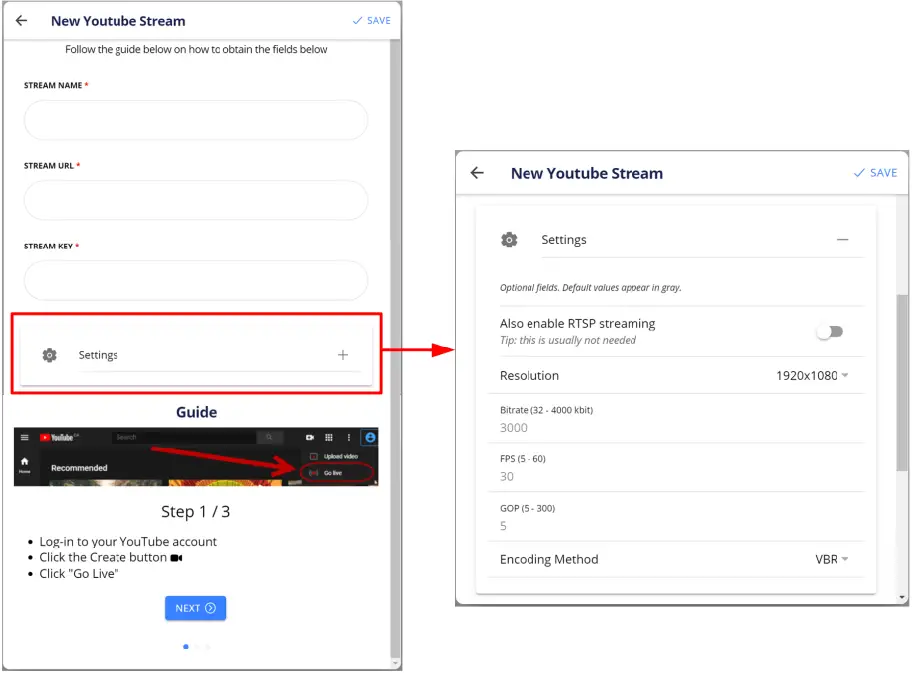
Task: Click SAVE in right settings panel
Action: pos(875,173)
